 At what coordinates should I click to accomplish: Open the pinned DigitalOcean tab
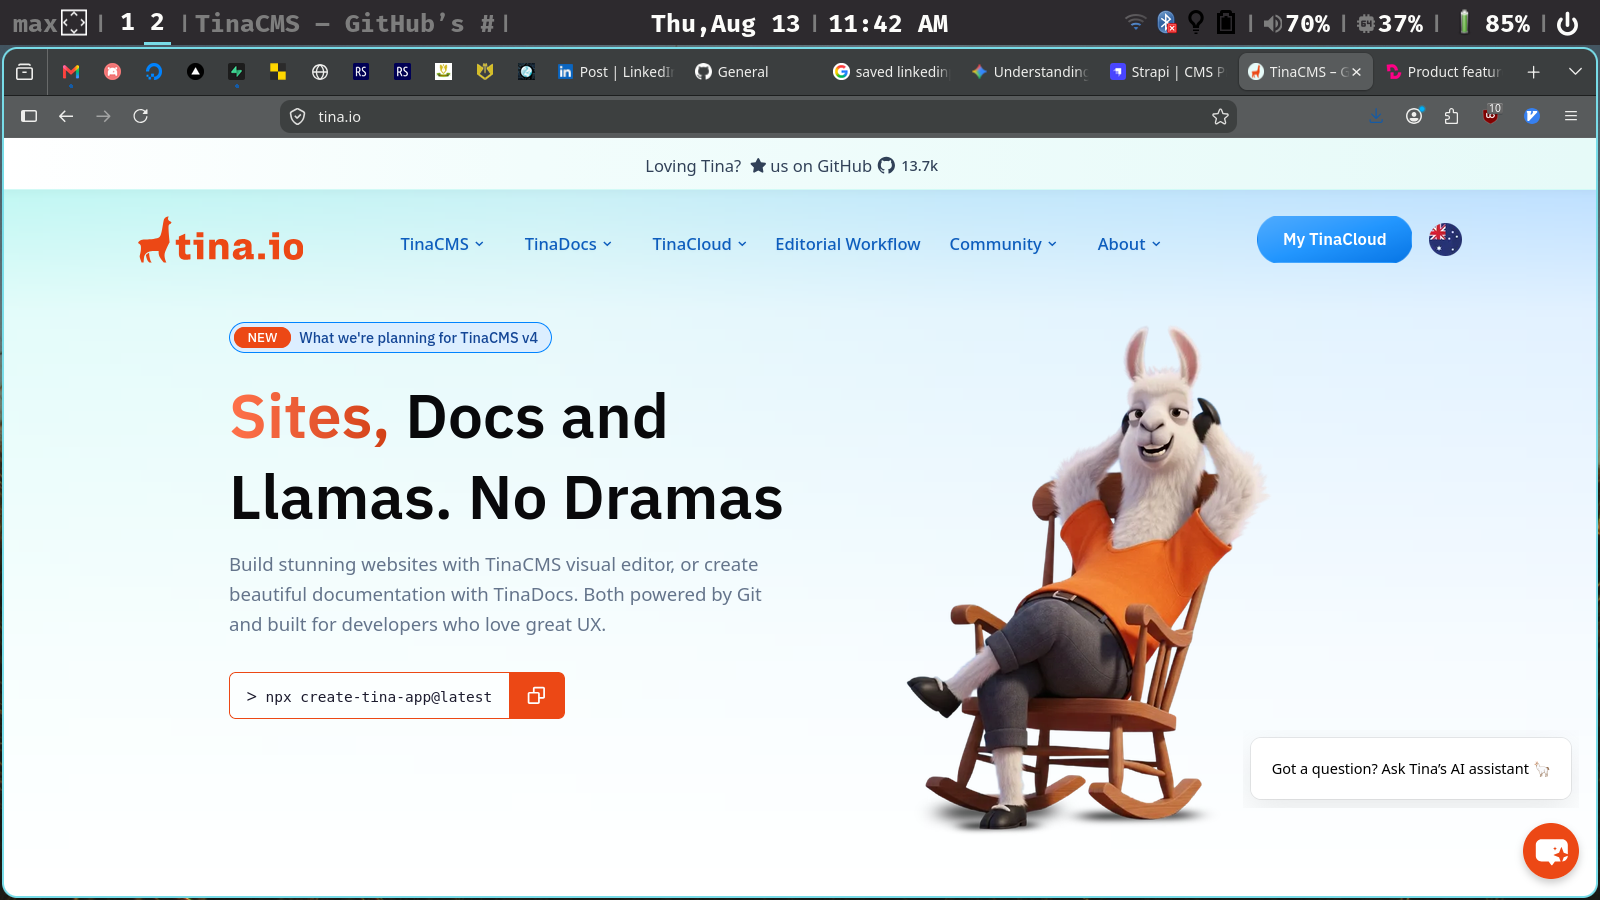[x=153, y=72]
